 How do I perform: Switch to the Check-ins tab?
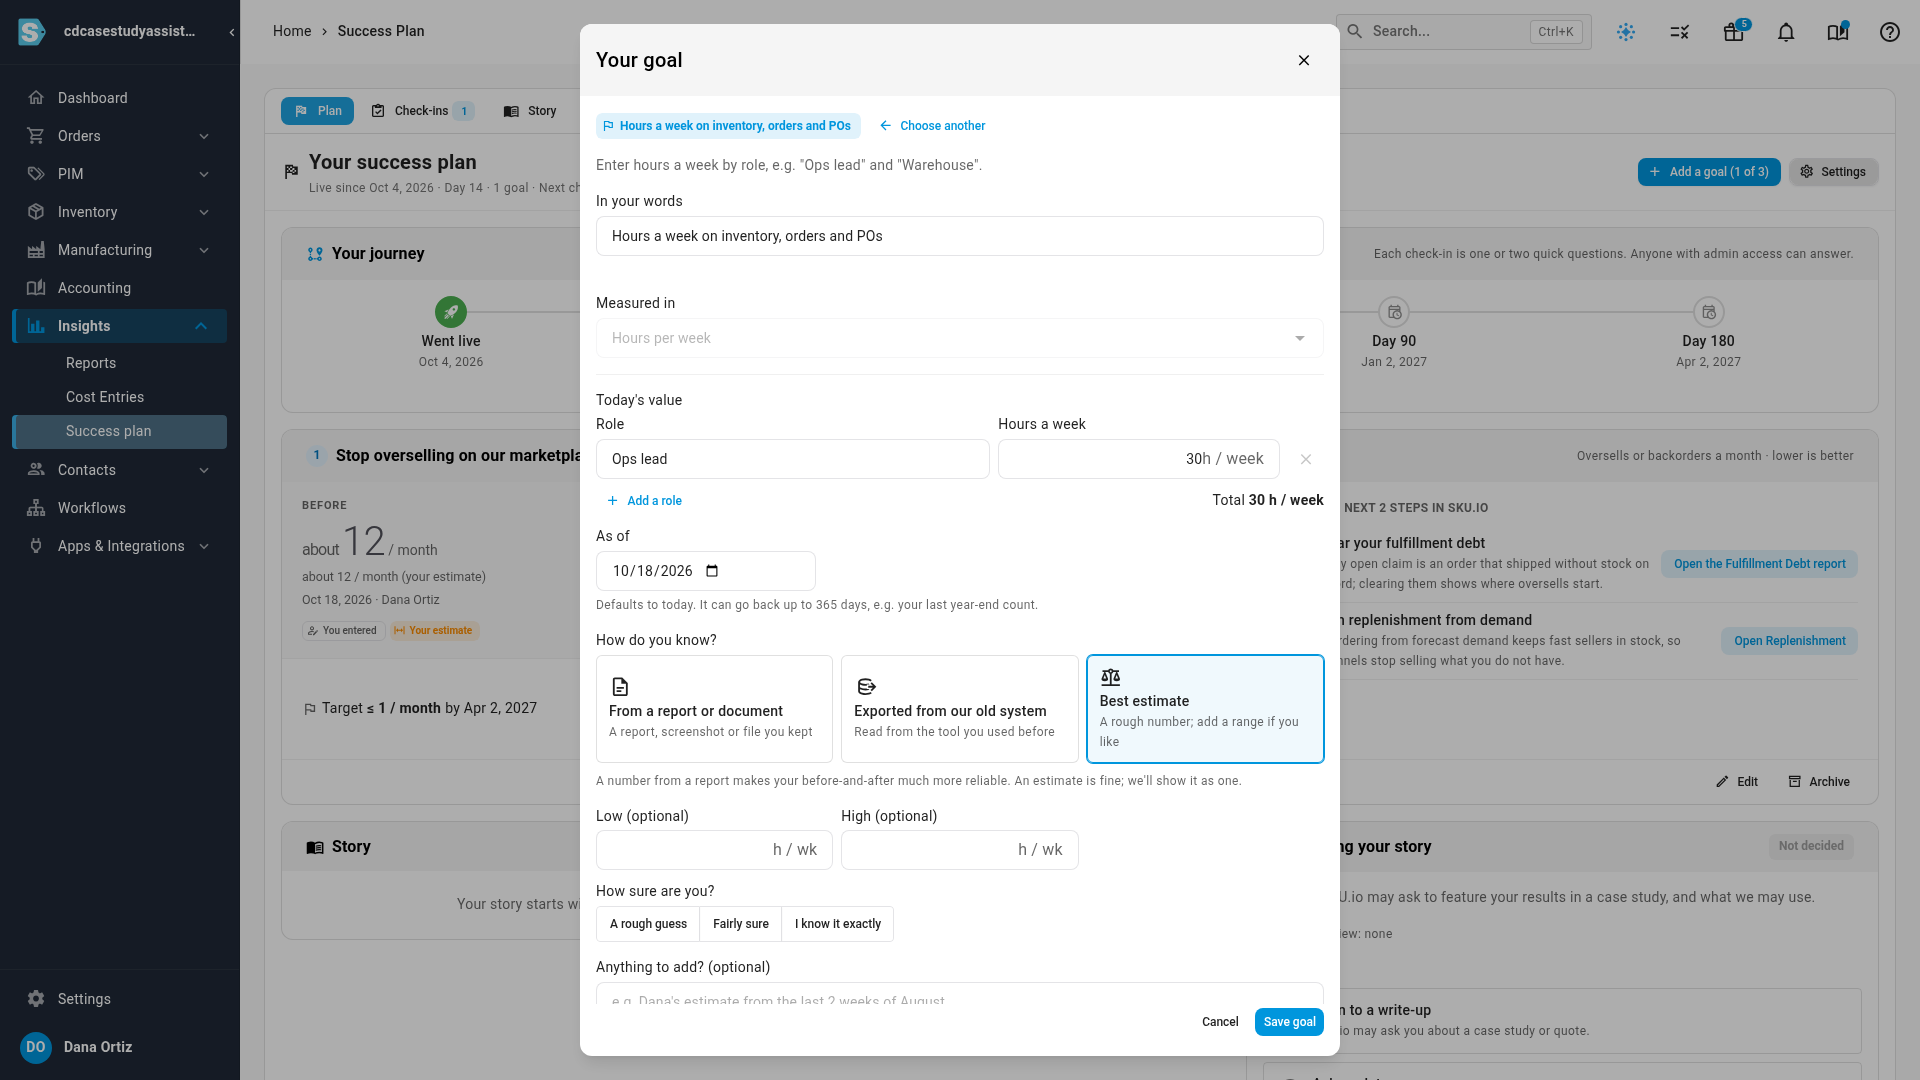pyautogui.click(x=421, y=111)
